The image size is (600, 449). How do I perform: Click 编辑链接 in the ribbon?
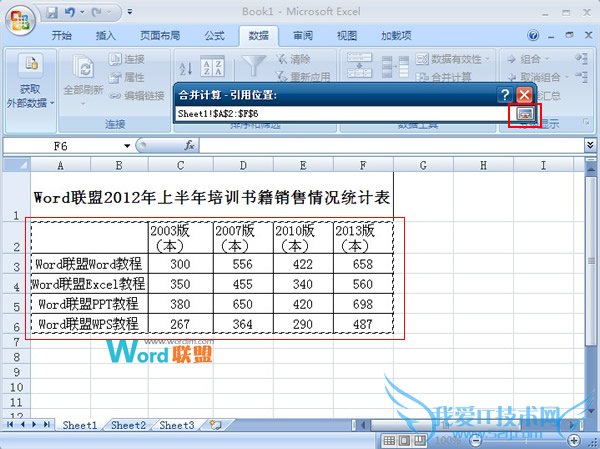pyautogui.click(x=137, y=95)
